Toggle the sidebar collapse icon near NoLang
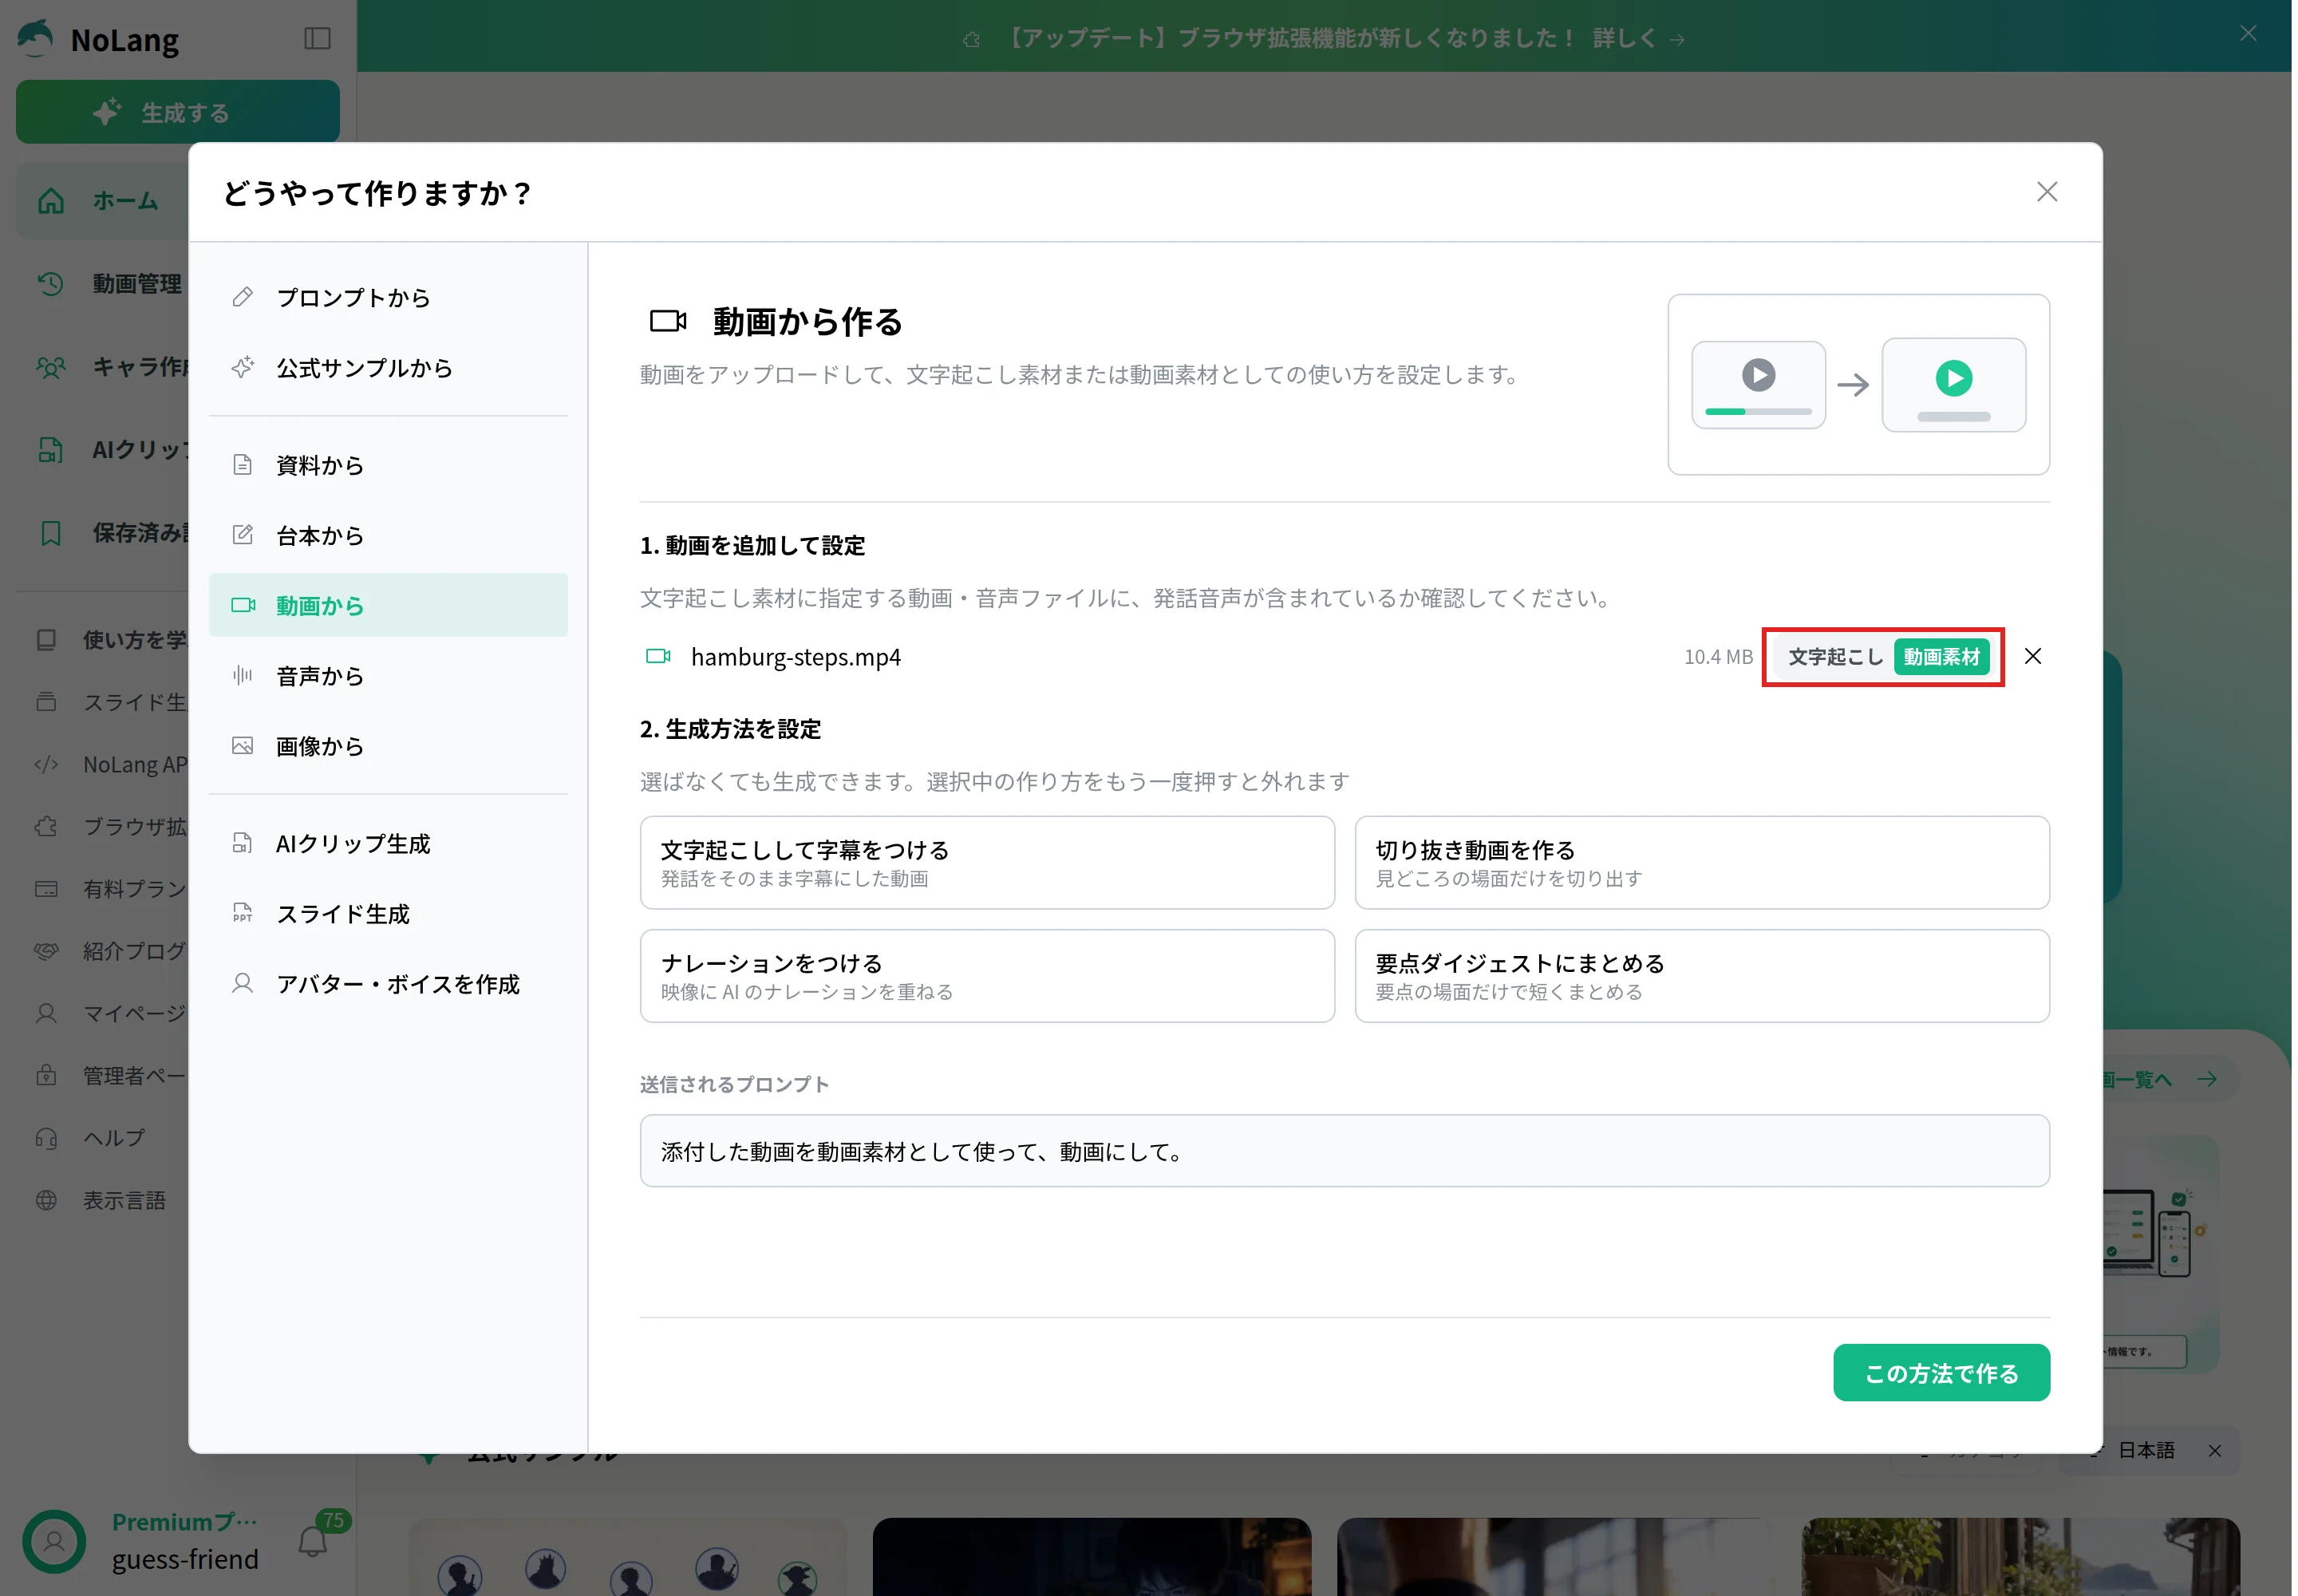 point(317,38)
